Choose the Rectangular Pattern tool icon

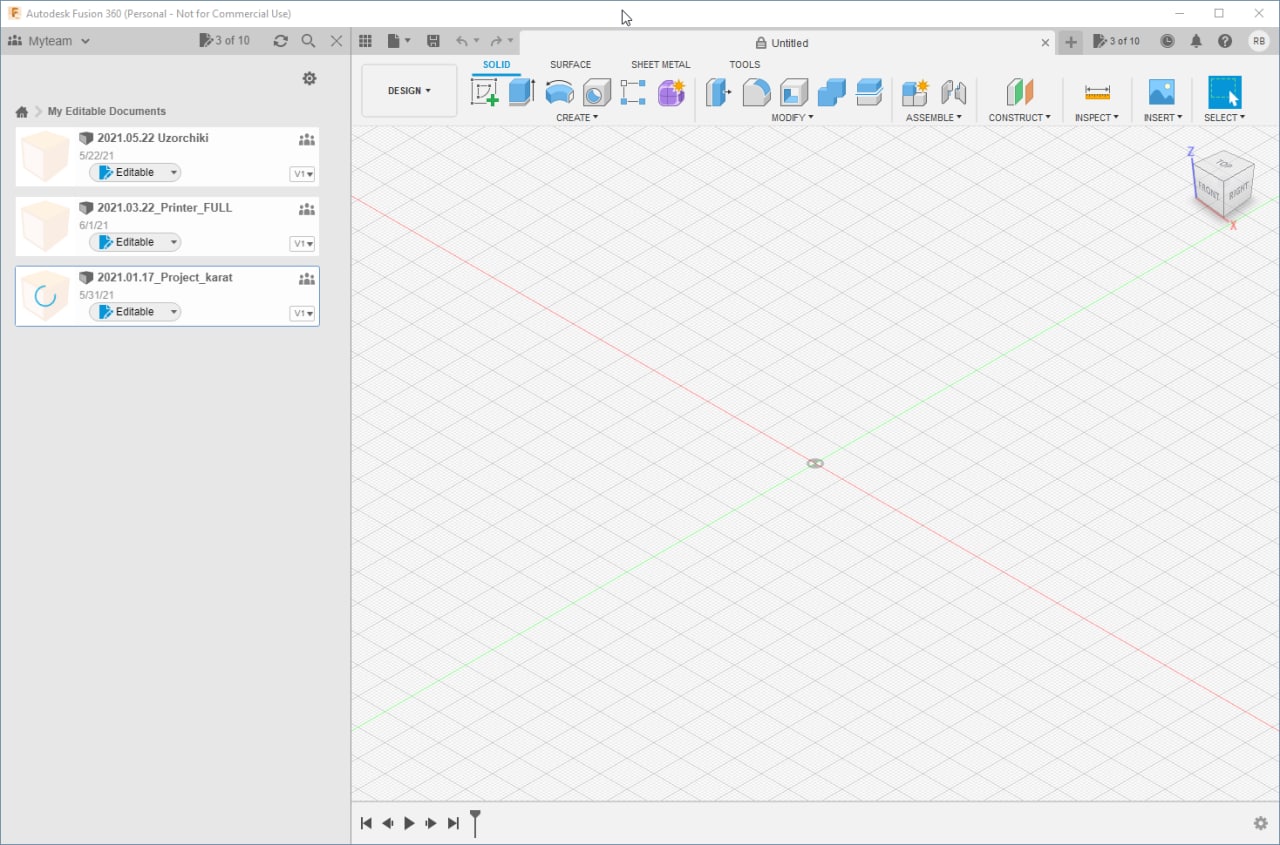[x=633, y=92]
